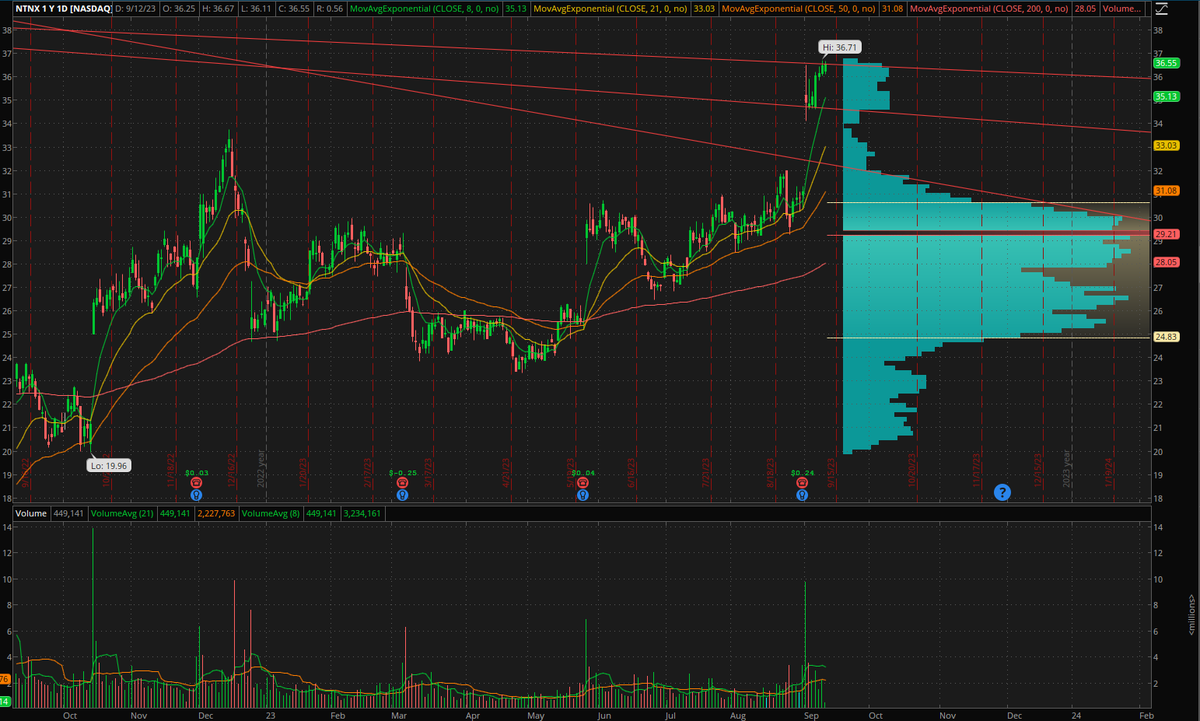The width and height of the screenshot is (1200, 721).
Task: Select the Jul label on the time axis
Action: [x=670, y=716]
